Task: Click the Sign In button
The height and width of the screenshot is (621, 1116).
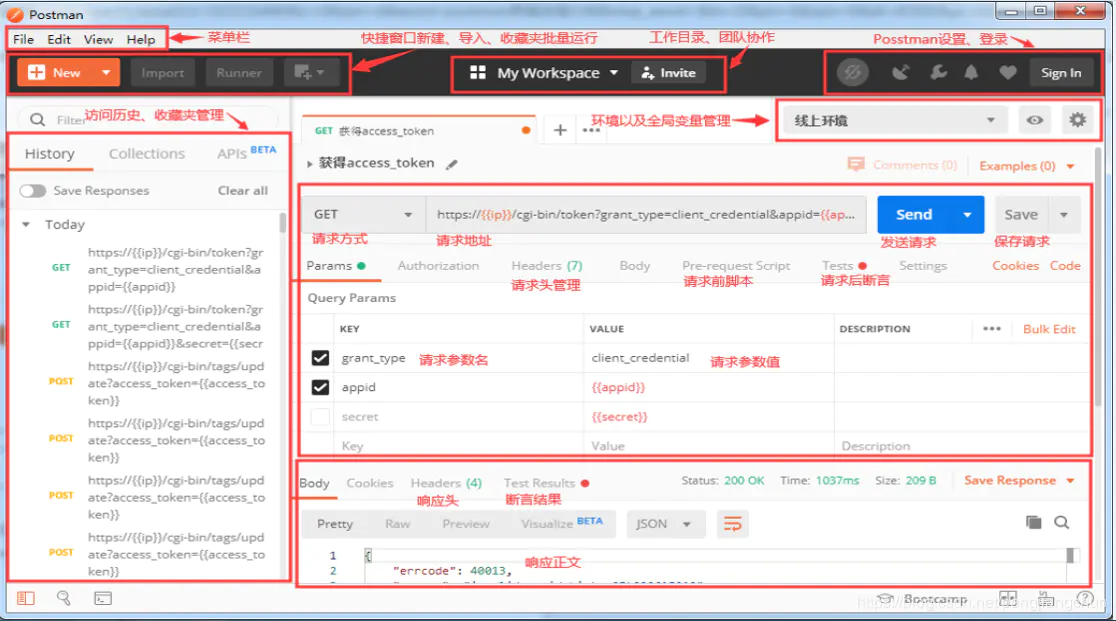Action: pos(1061,73)
